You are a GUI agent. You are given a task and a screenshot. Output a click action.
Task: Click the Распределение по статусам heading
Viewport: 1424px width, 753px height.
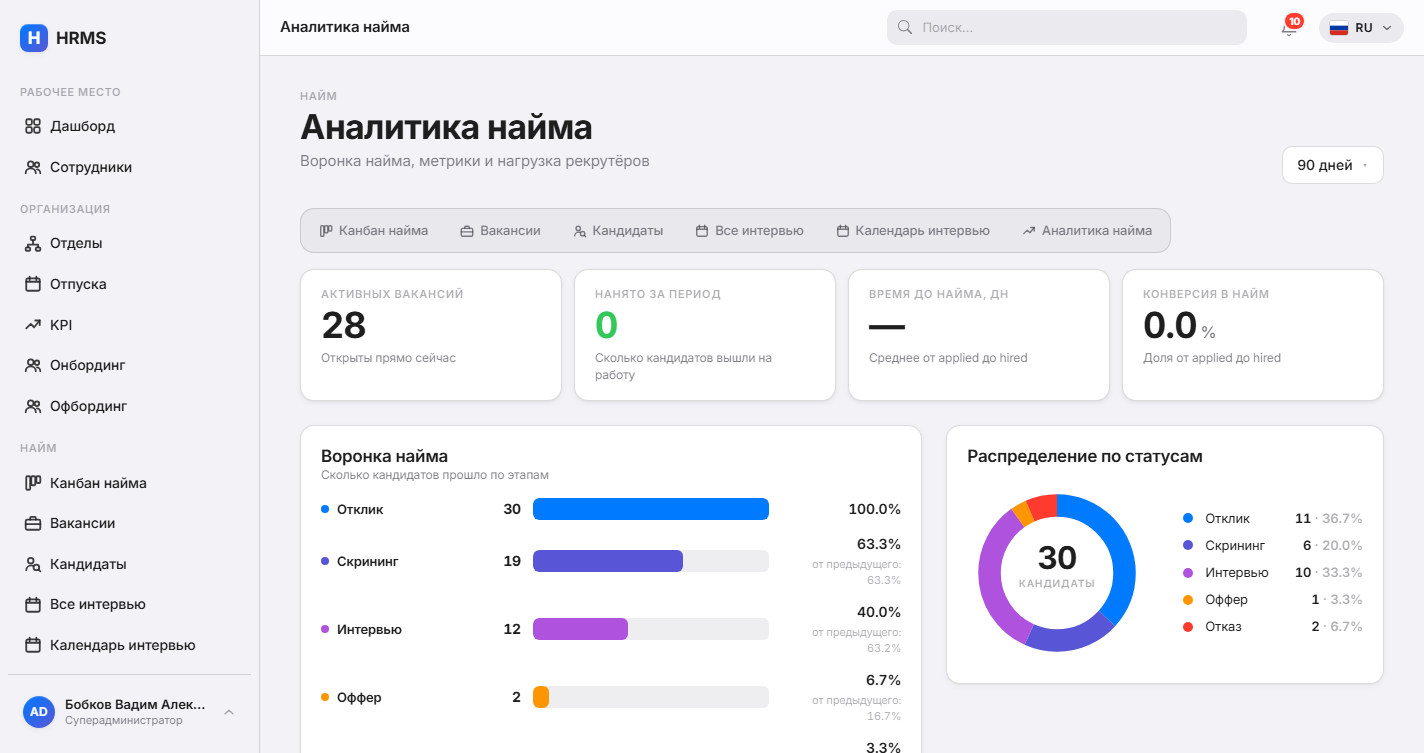point(1085,456)
